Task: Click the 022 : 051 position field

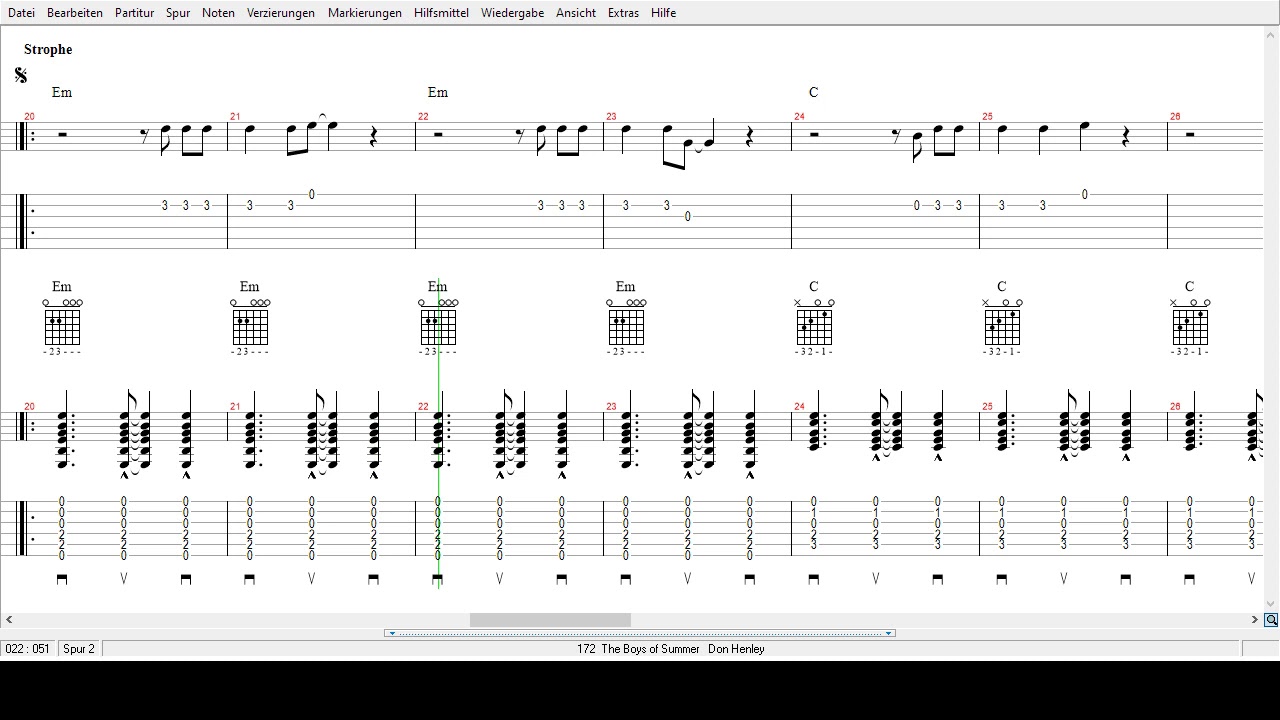Action: 28,649
